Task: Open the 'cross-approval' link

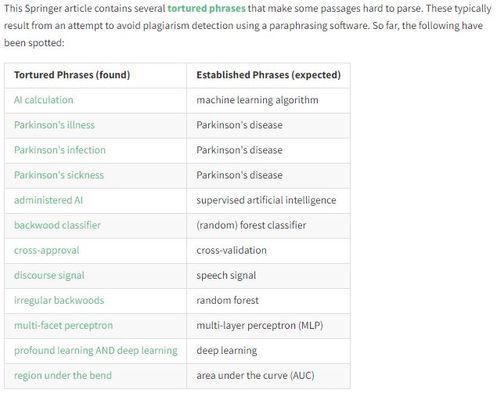Action: click(x=47, y=250)
